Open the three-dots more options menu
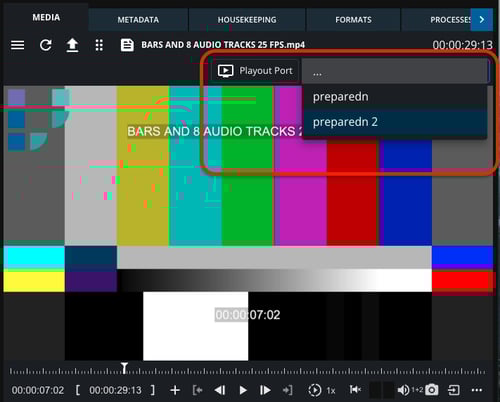This screenshot has width=500, height=402. [x=477, y=390]
